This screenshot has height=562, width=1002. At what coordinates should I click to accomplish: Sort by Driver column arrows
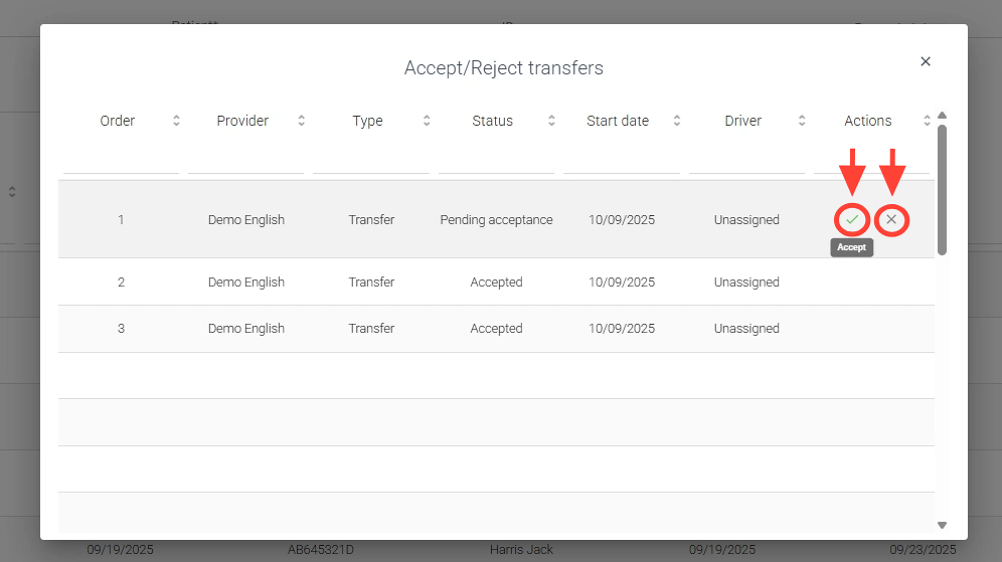(x=801, y=121)
